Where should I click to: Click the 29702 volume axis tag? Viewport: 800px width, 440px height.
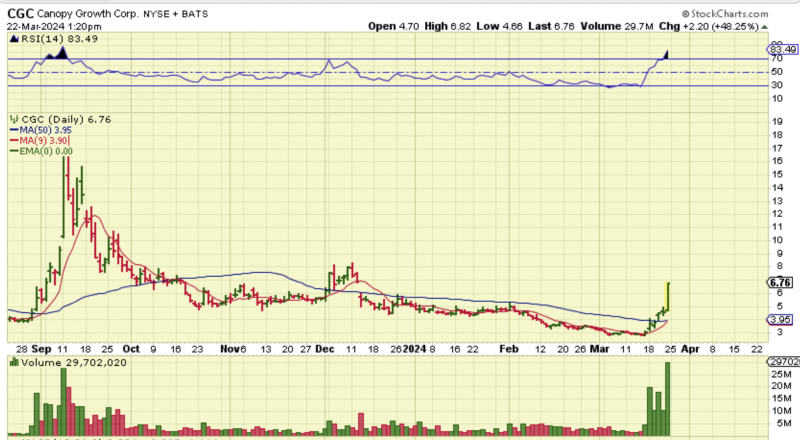coord(783,361)
